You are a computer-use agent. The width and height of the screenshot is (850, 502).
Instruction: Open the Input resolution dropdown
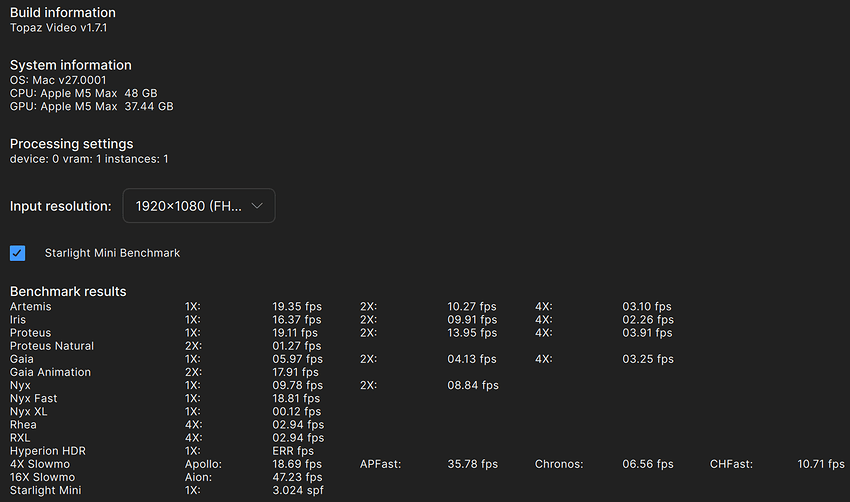[199, 205]
